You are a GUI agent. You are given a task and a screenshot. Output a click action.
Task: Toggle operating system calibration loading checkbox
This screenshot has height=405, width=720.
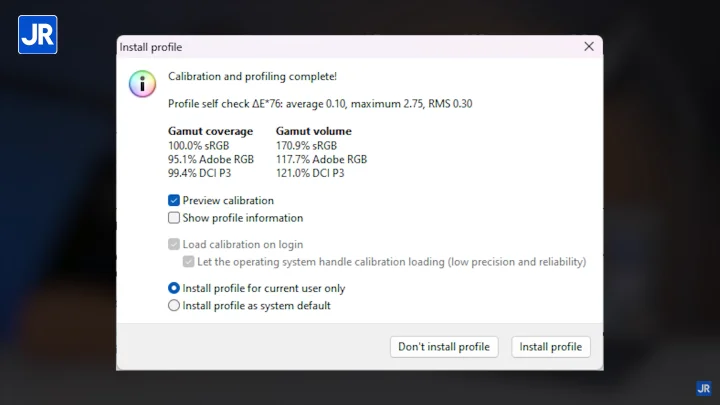point(189,262)
